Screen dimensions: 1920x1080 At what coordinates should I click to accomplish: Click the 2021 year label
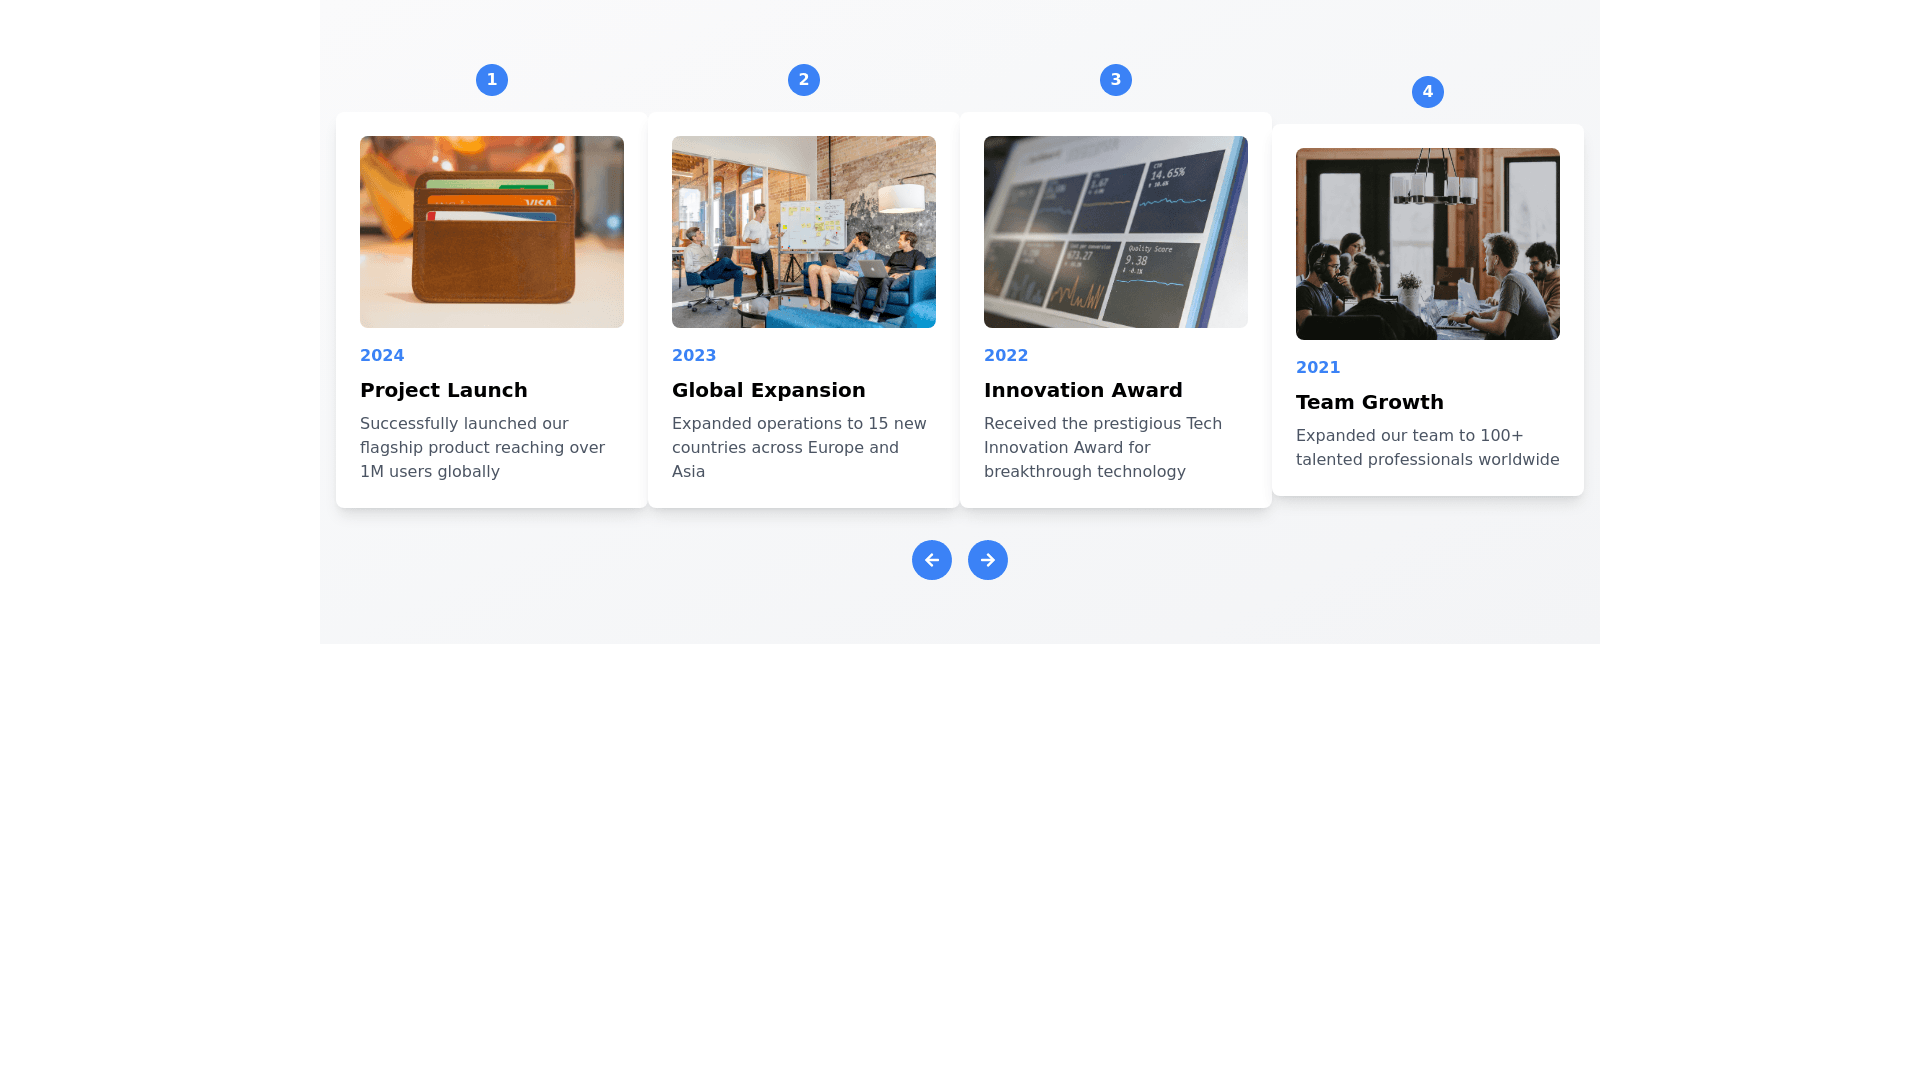click(x=1318, y=367)
